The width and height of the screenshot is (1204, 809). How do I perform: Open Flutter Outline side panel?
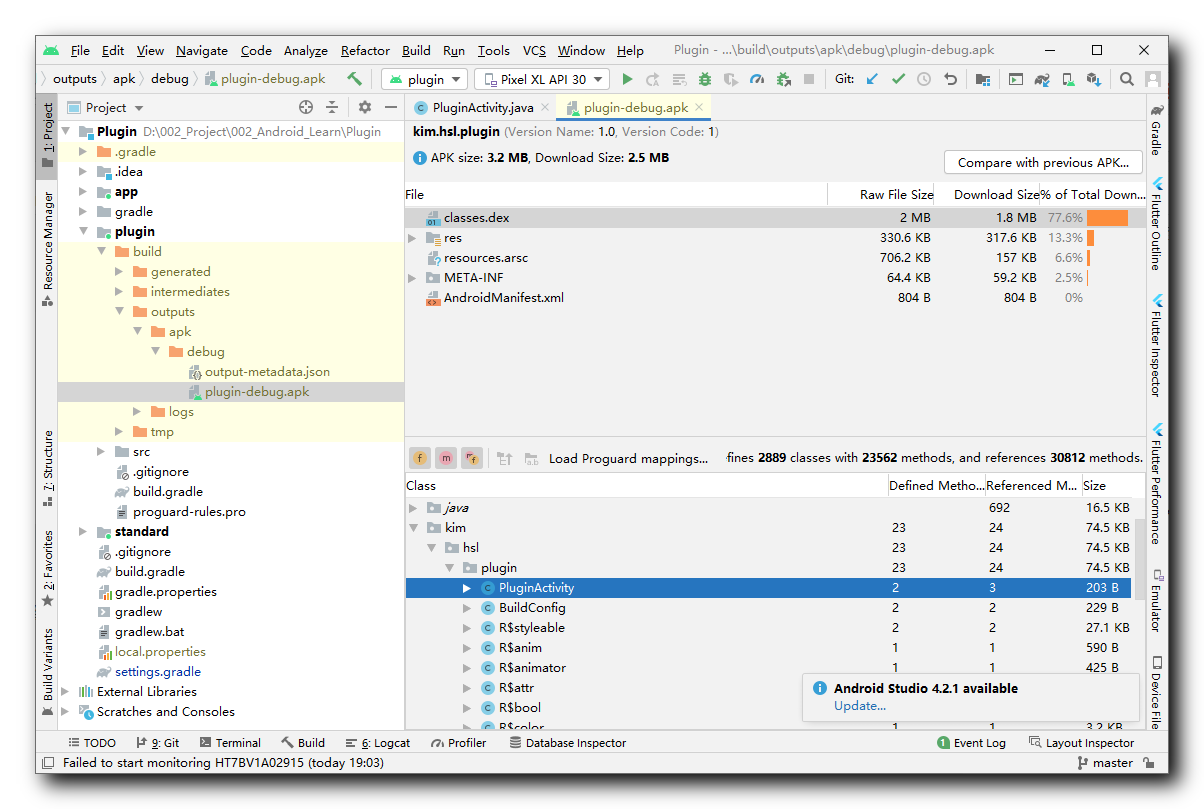(1157, 224)
